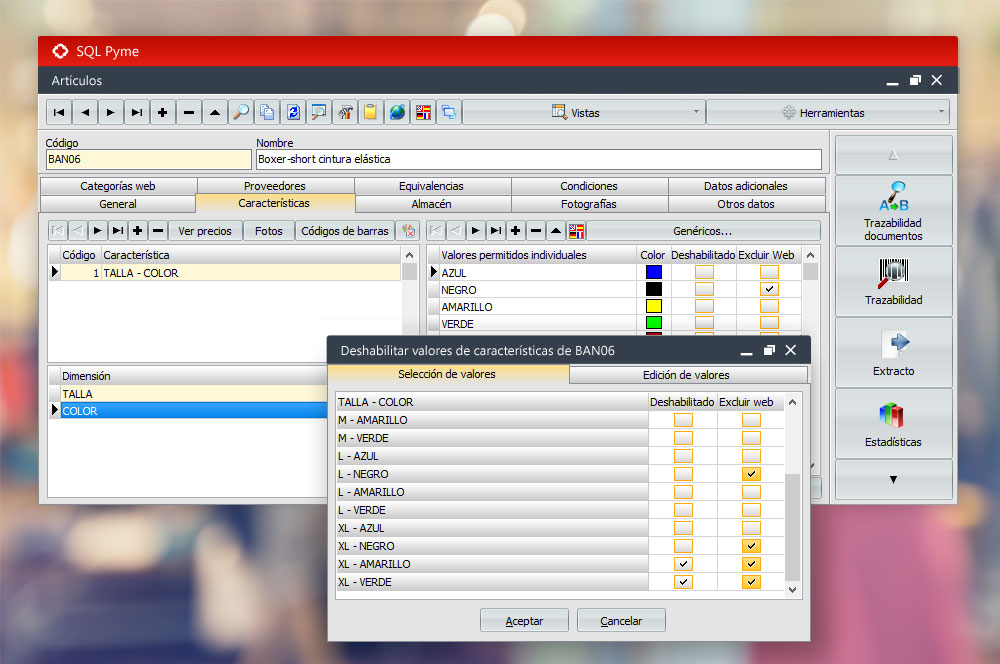Click the Extracto sidebar icon
The height and width of the screenshot is (664, 1000).
[893, 352]
